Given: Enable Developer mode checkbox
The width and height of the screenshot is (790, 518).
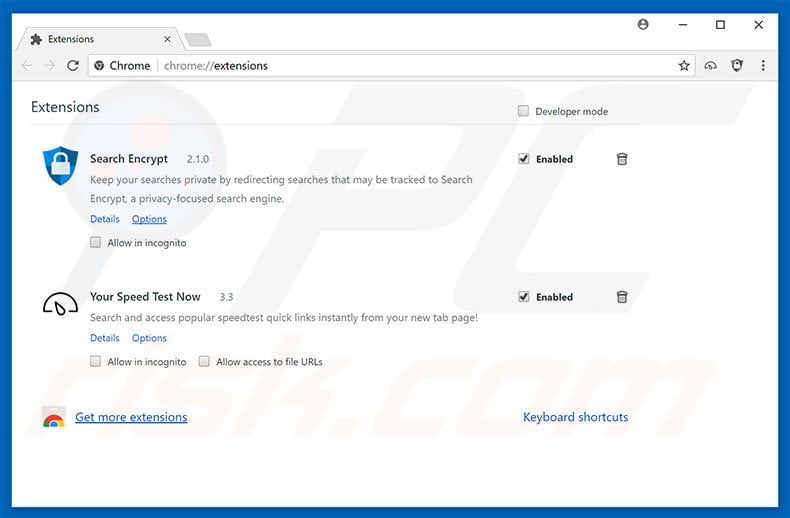Looking at the screenshot, I should [x=523, y=111].
